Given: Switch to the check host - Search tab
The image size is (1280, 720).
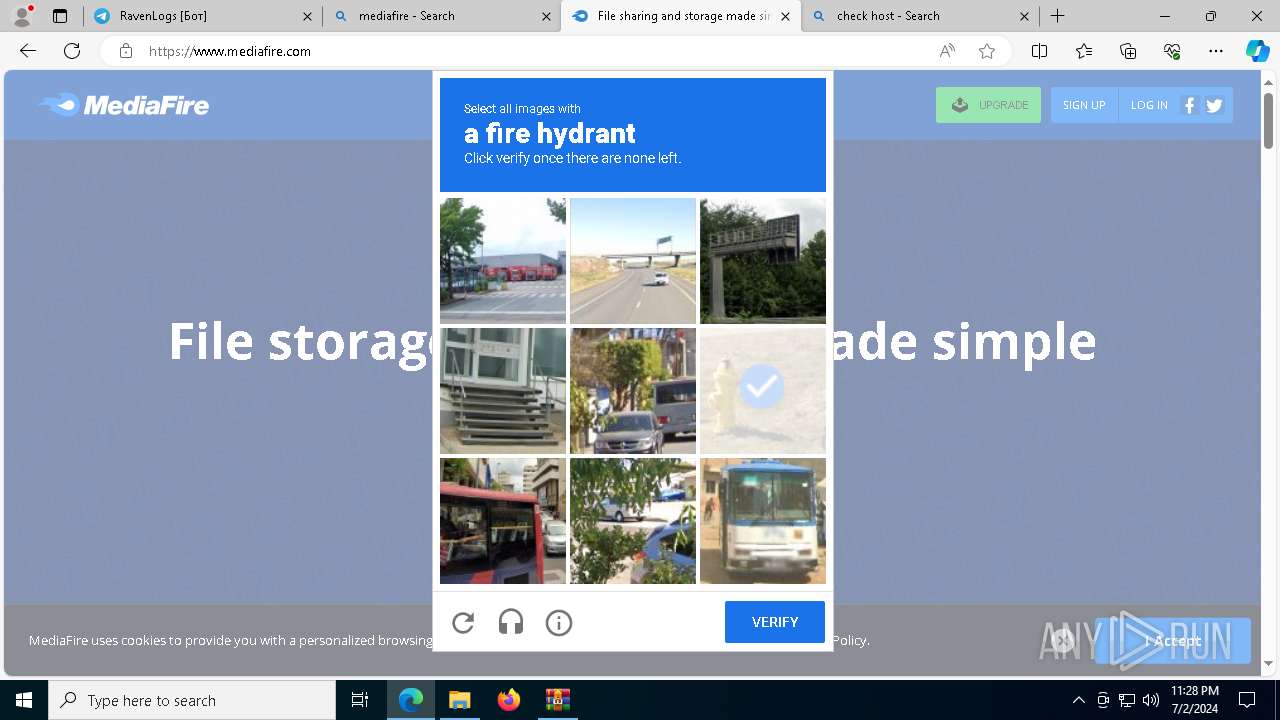Looking at the screenshot, I should 920,16.
